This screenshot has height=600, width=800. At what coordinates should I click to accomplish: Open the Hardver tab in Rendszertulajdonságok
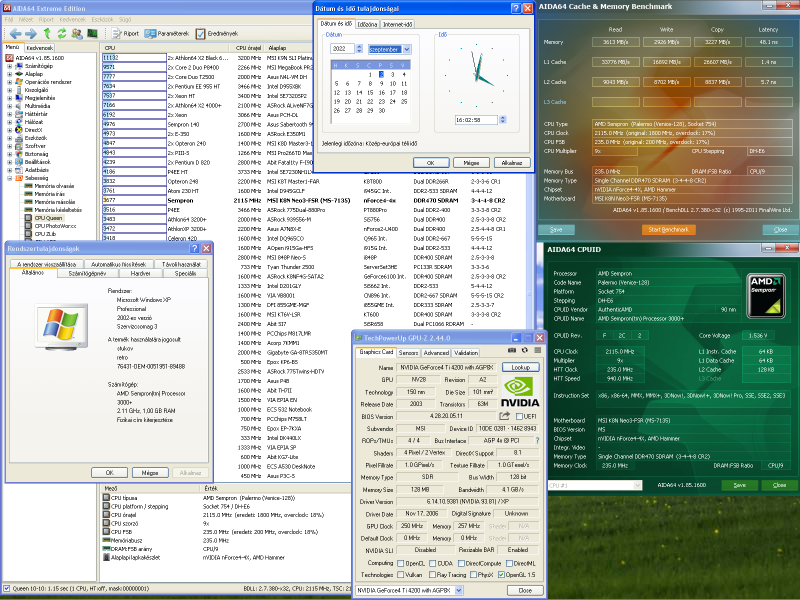pyautogui.click(x=140, y=273)
